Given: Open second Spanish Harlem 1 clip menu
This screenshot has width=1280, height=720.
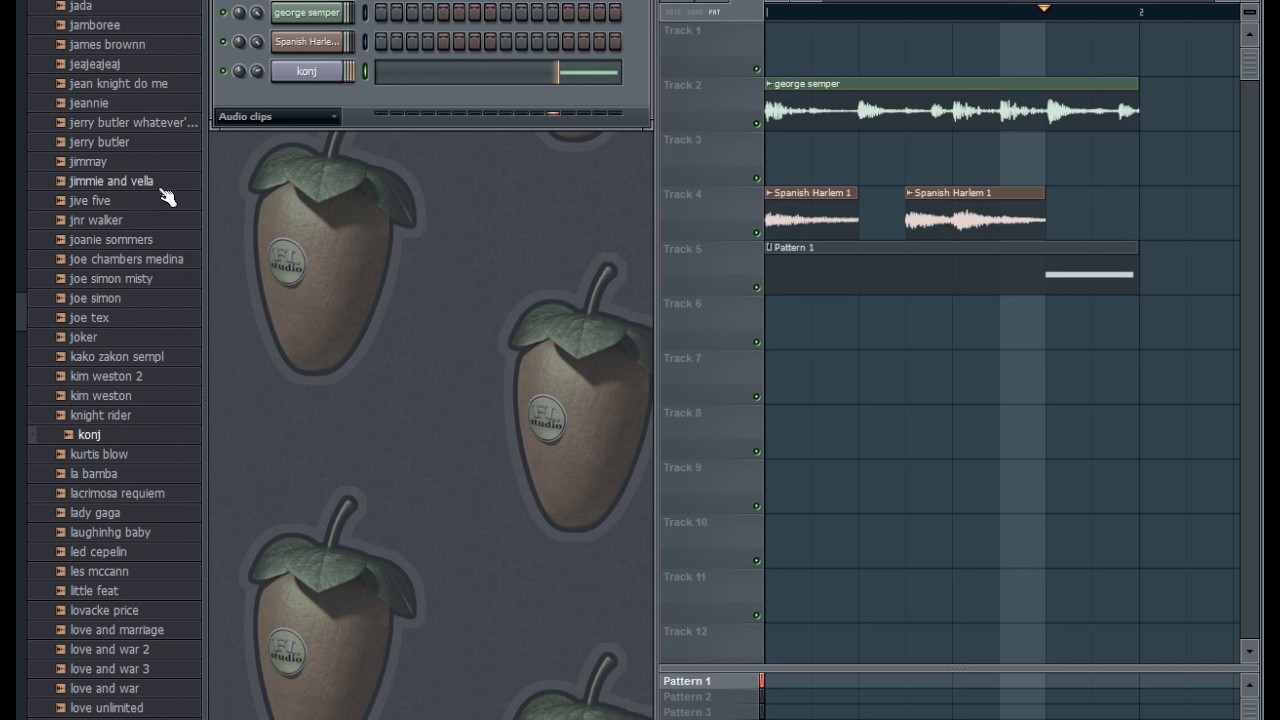Looking at the screenshot, I should pyautogui.click(x=910, y=193).
